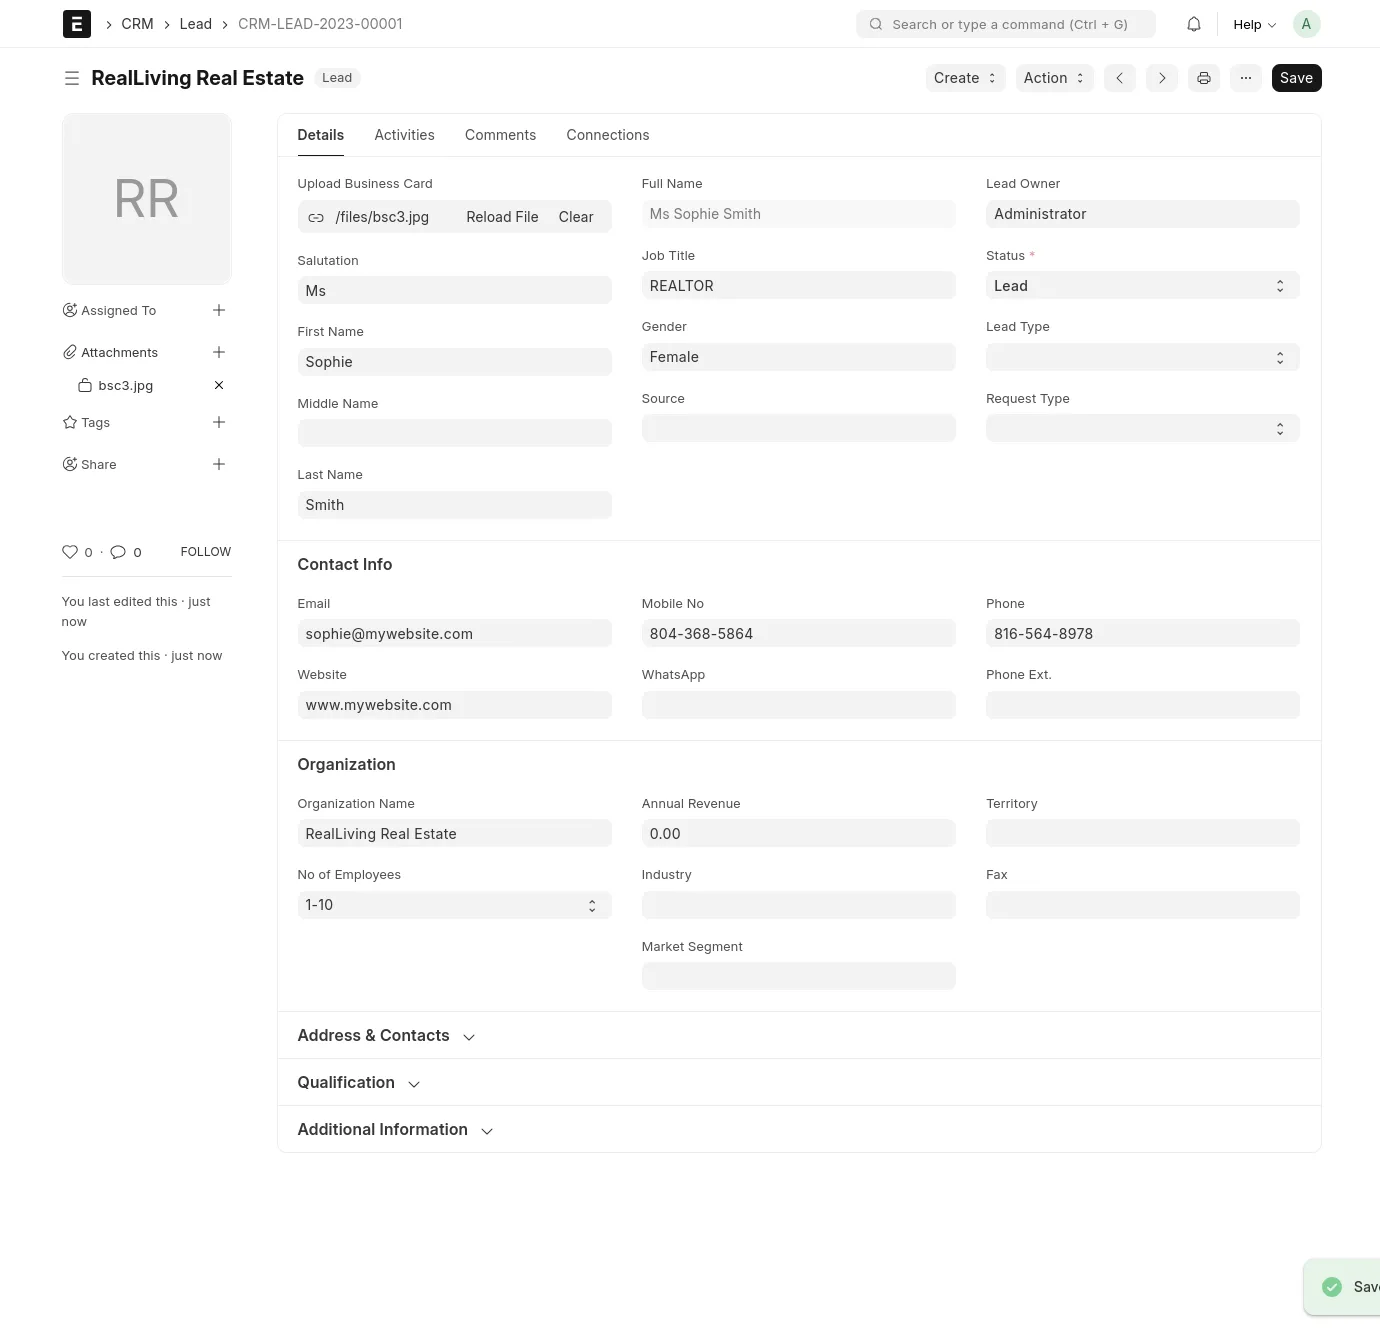
Task: Click the RR lead avatar image
Action: [x=147, y=199]
